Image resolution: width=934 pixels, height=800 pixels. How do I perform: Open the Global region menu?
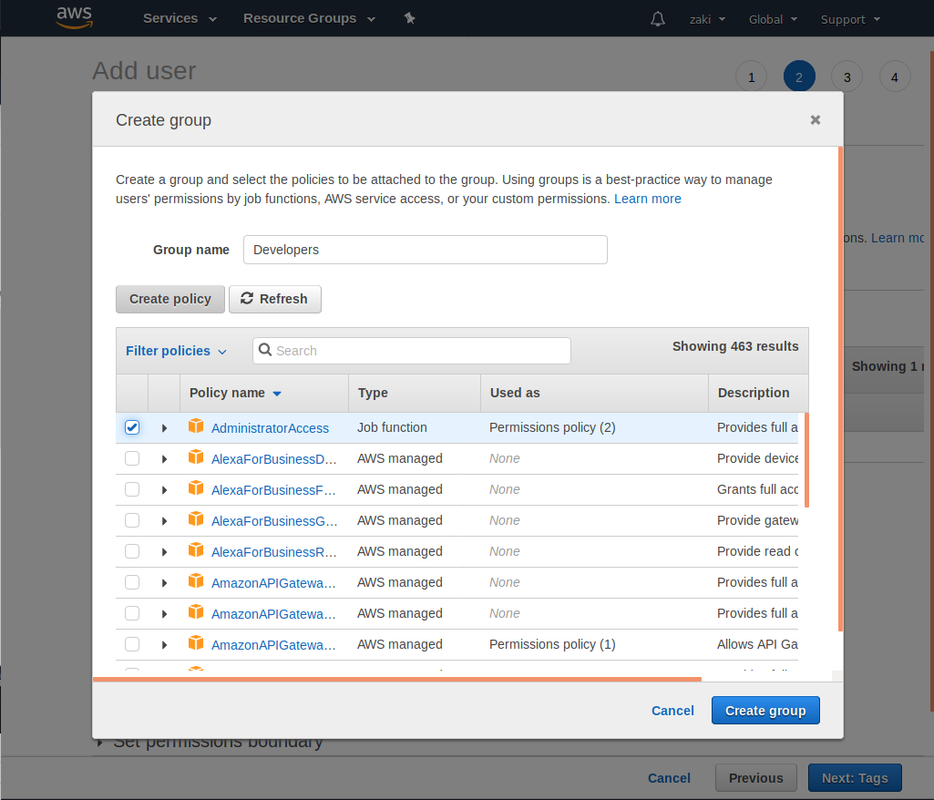click(x=773, y=19)
